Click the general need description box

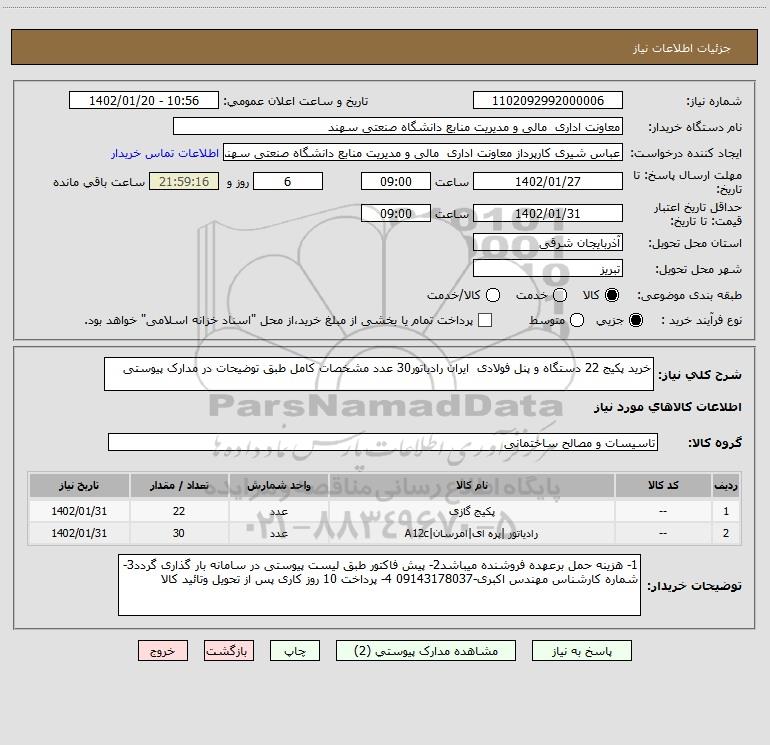(379, 374)
